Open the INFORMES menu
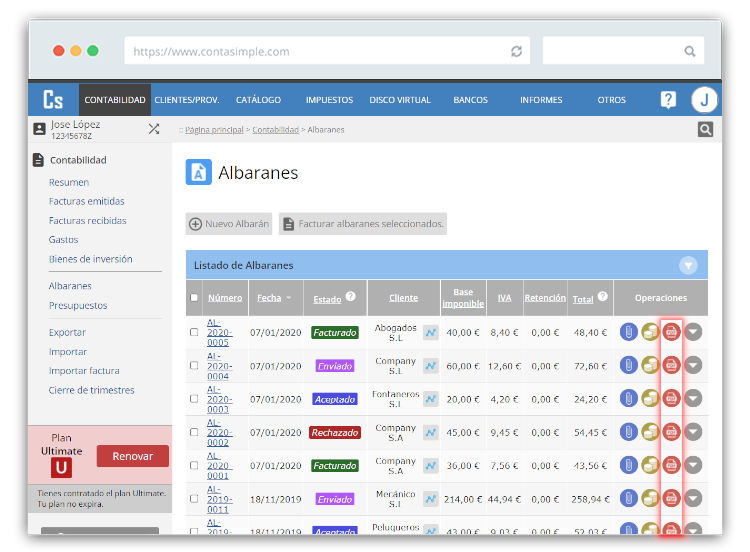Image resolution: width=750 pixels, height=552 pixels. (541, 99)
